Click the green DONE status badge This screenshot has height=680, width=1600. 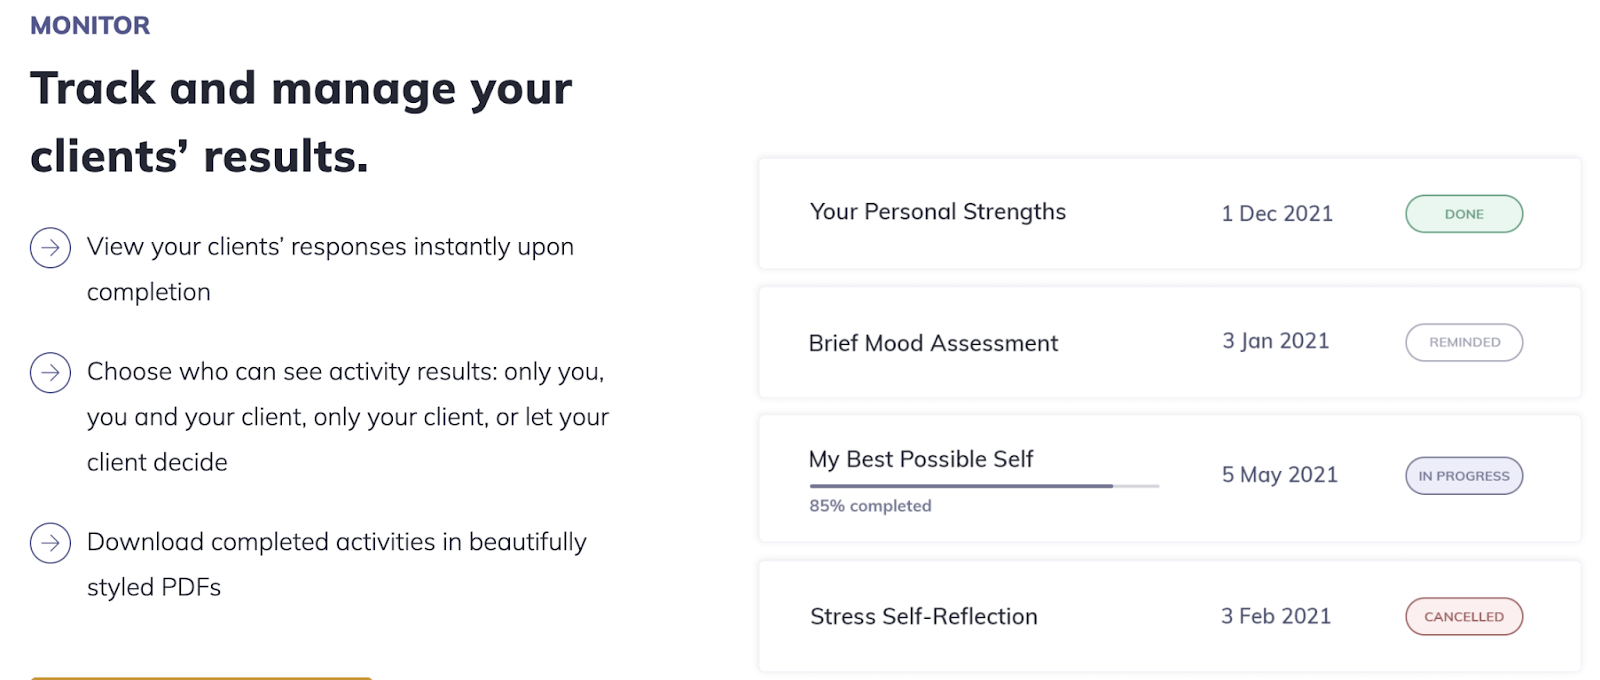(x=1463, y=214)
